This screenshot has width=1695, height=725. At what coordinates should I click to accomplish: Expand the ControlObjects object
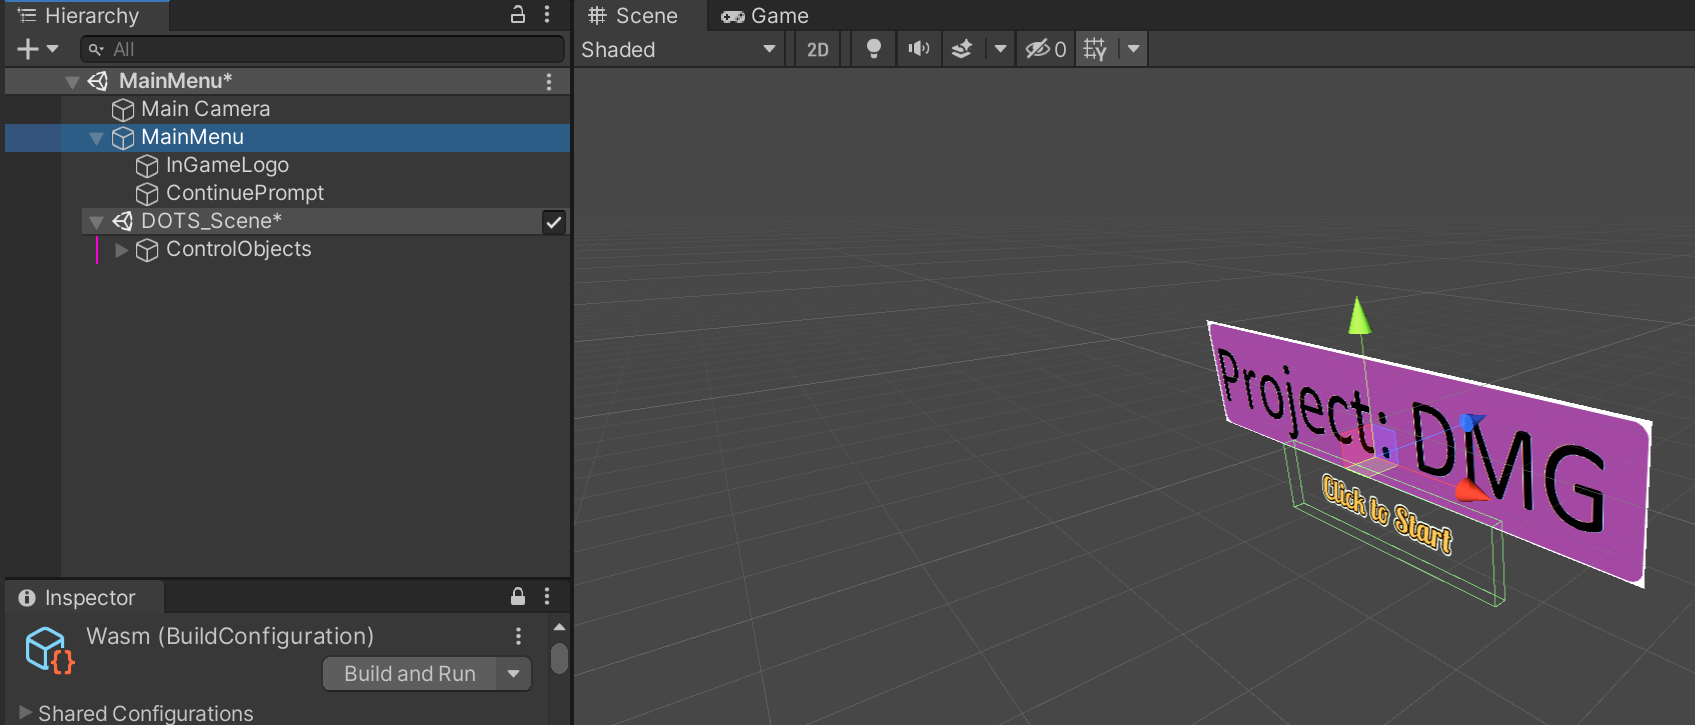pyautogui.click(x=121, y=250)
